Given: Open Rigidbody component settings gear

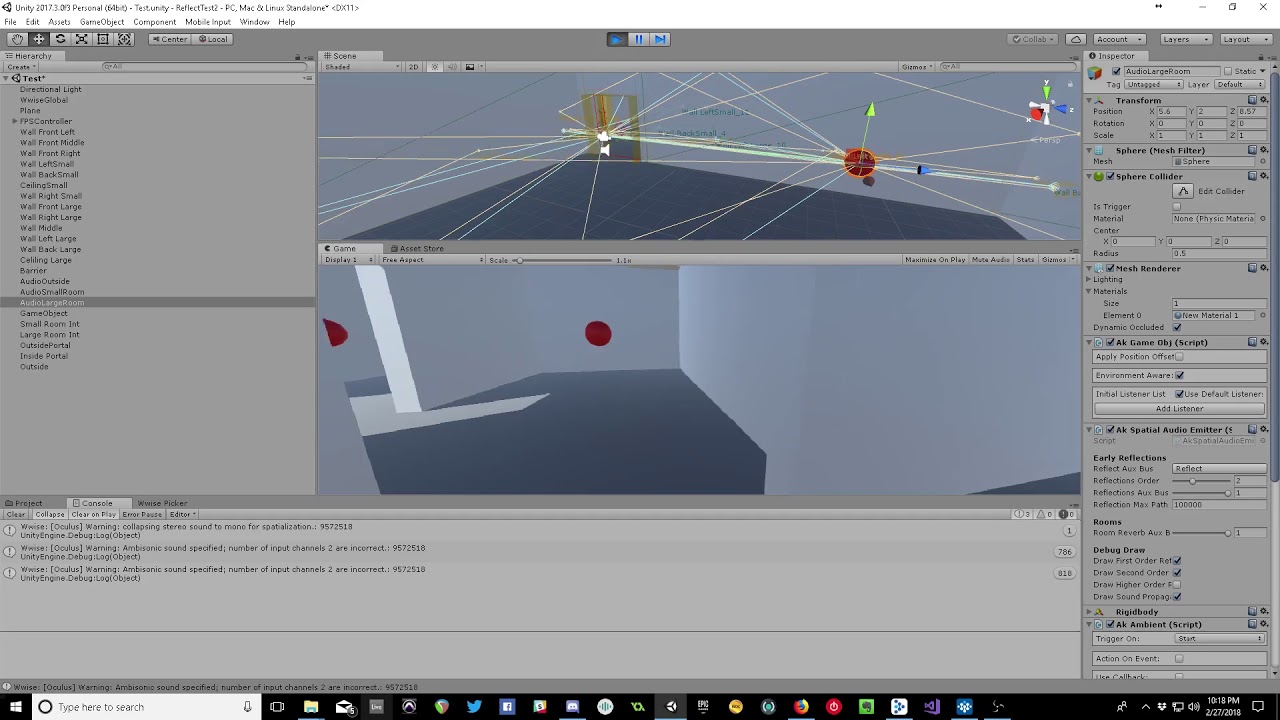Looking at the screenshot, I should click(x=1264, y=611).
